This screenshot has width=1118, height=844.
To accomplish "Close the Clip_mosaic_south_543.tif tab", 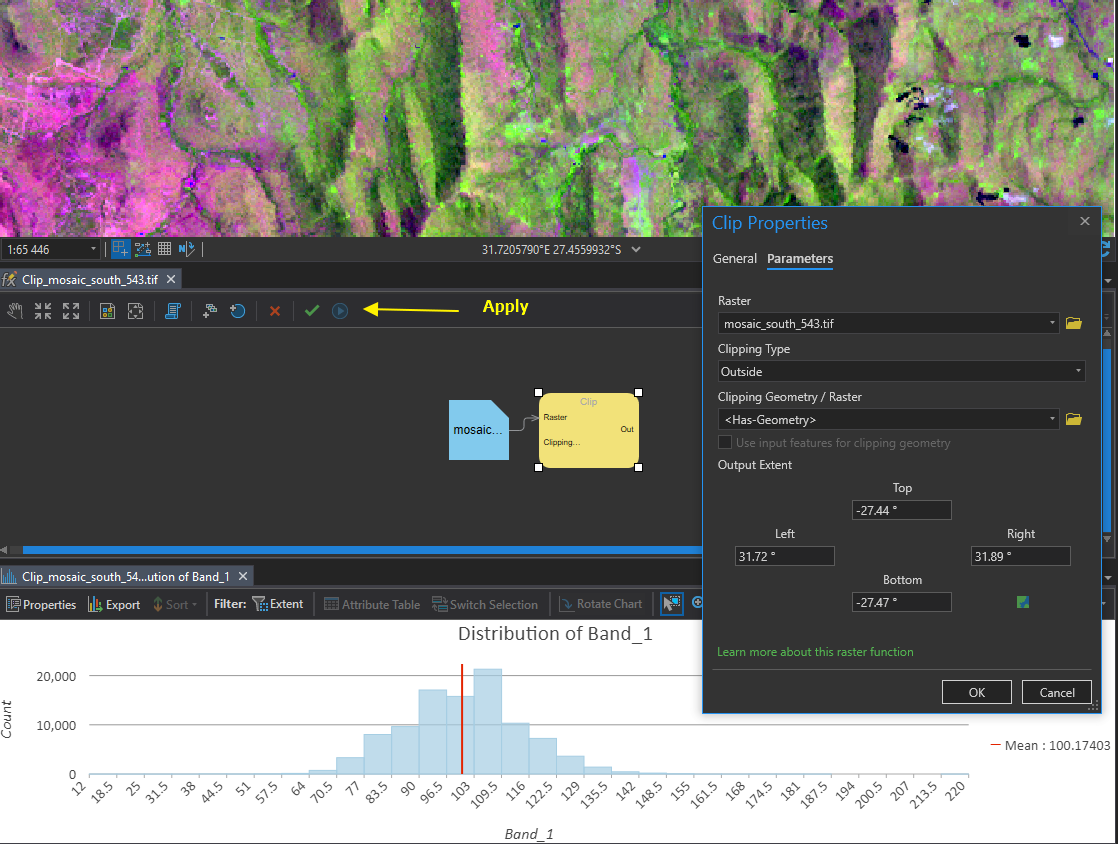I will pyautogui.click(x=171, y=279).
